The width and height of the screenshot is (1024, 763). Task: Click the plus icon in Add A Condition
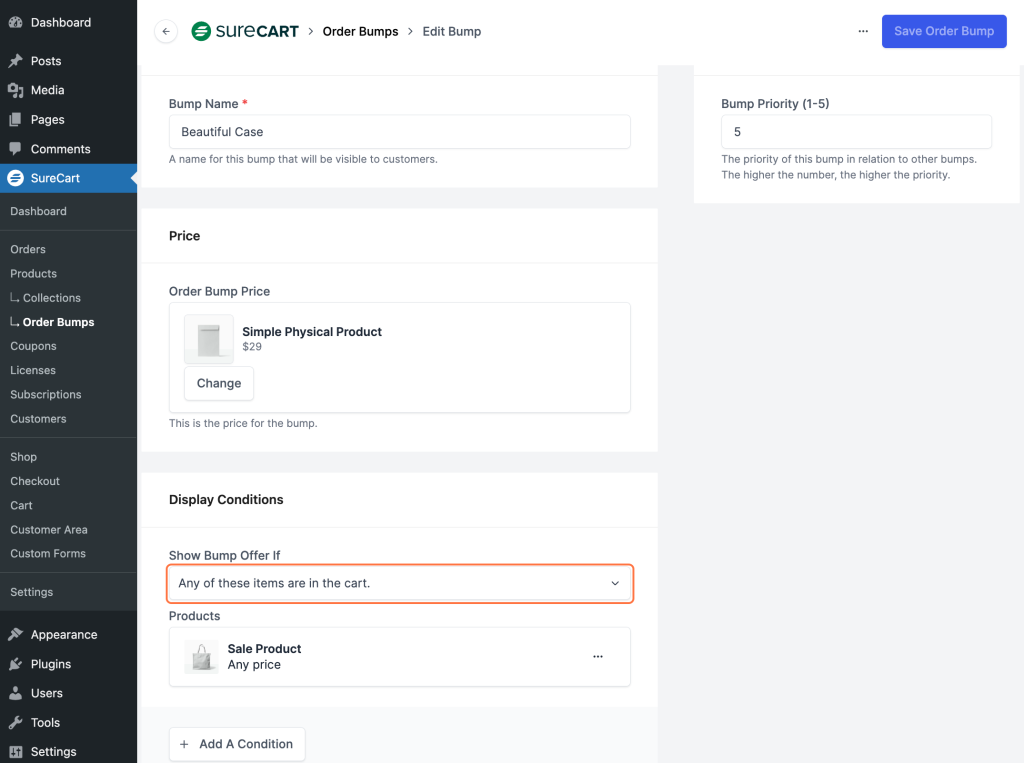(x=184, y=744)
